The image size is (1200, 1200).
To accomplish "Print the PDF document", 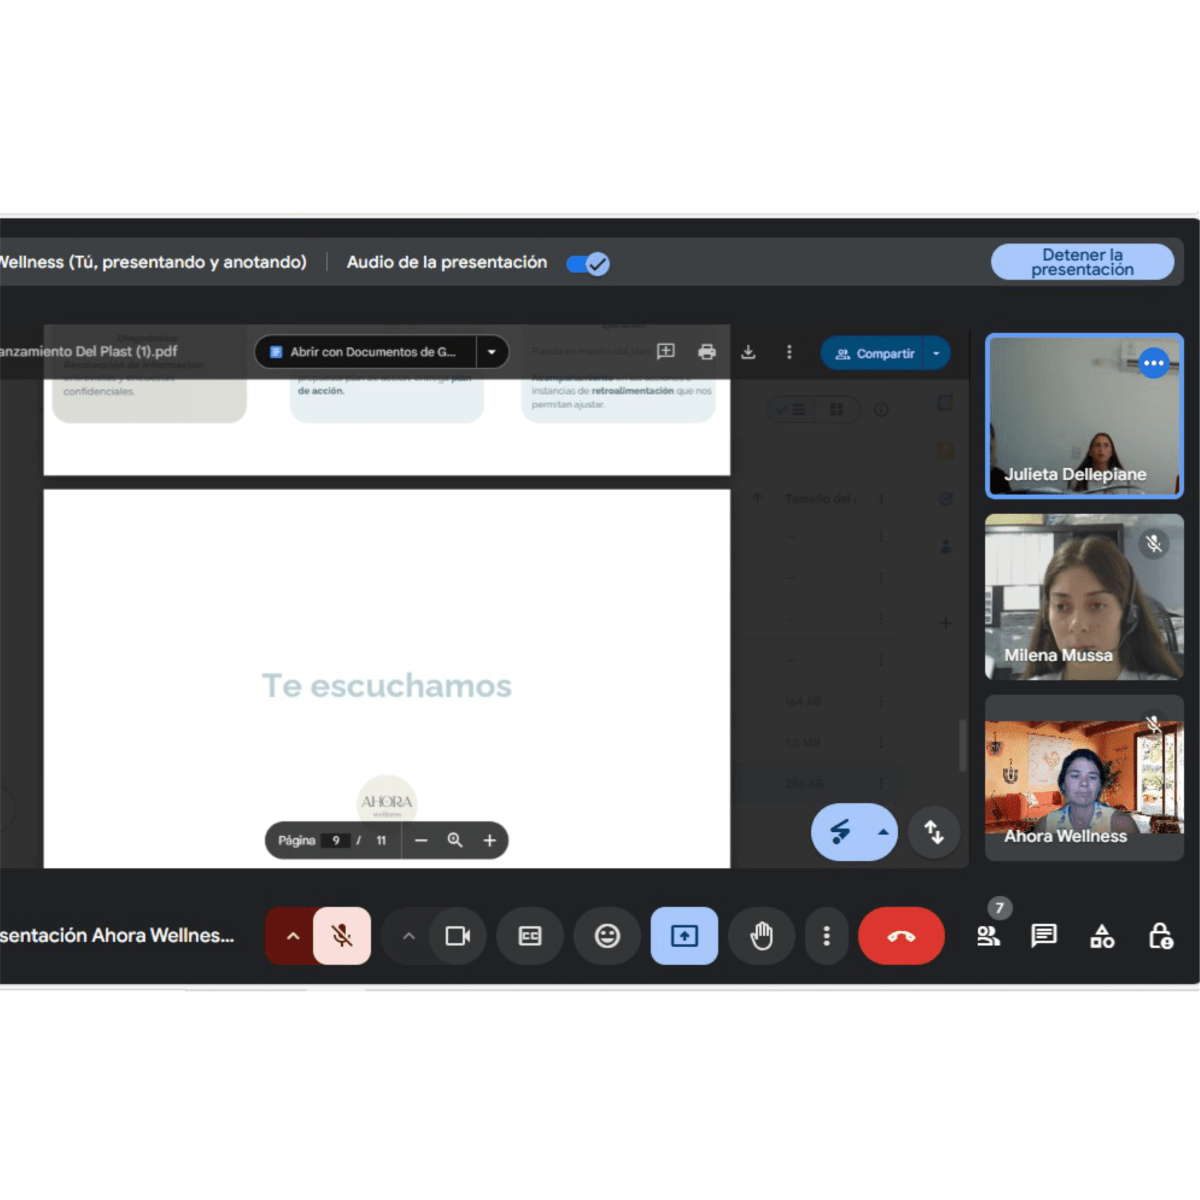I will pyautogui.click(x=707, y=352).
